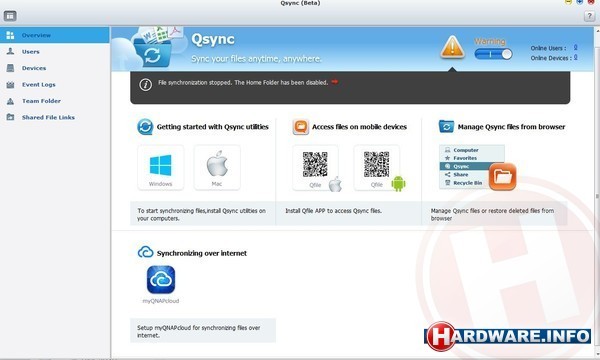
Task: Click the Getting started Qsync utilities icon
Action: point(145,127)
